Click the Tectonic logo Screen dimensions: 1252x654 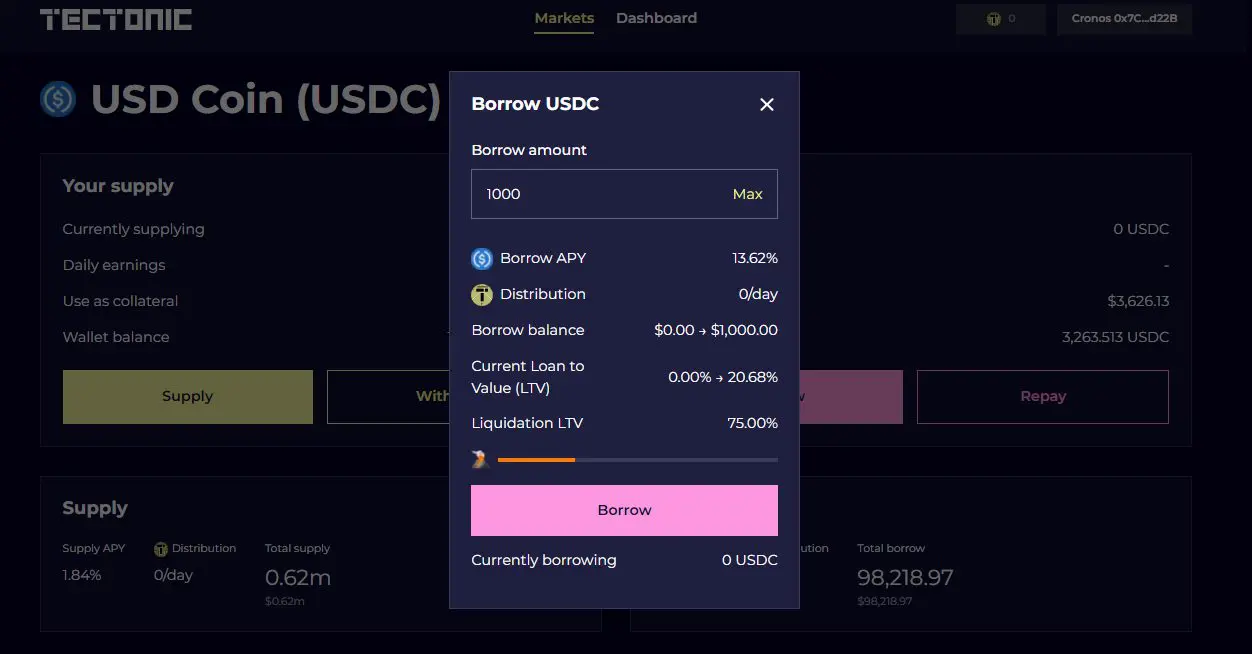point(116,19)
